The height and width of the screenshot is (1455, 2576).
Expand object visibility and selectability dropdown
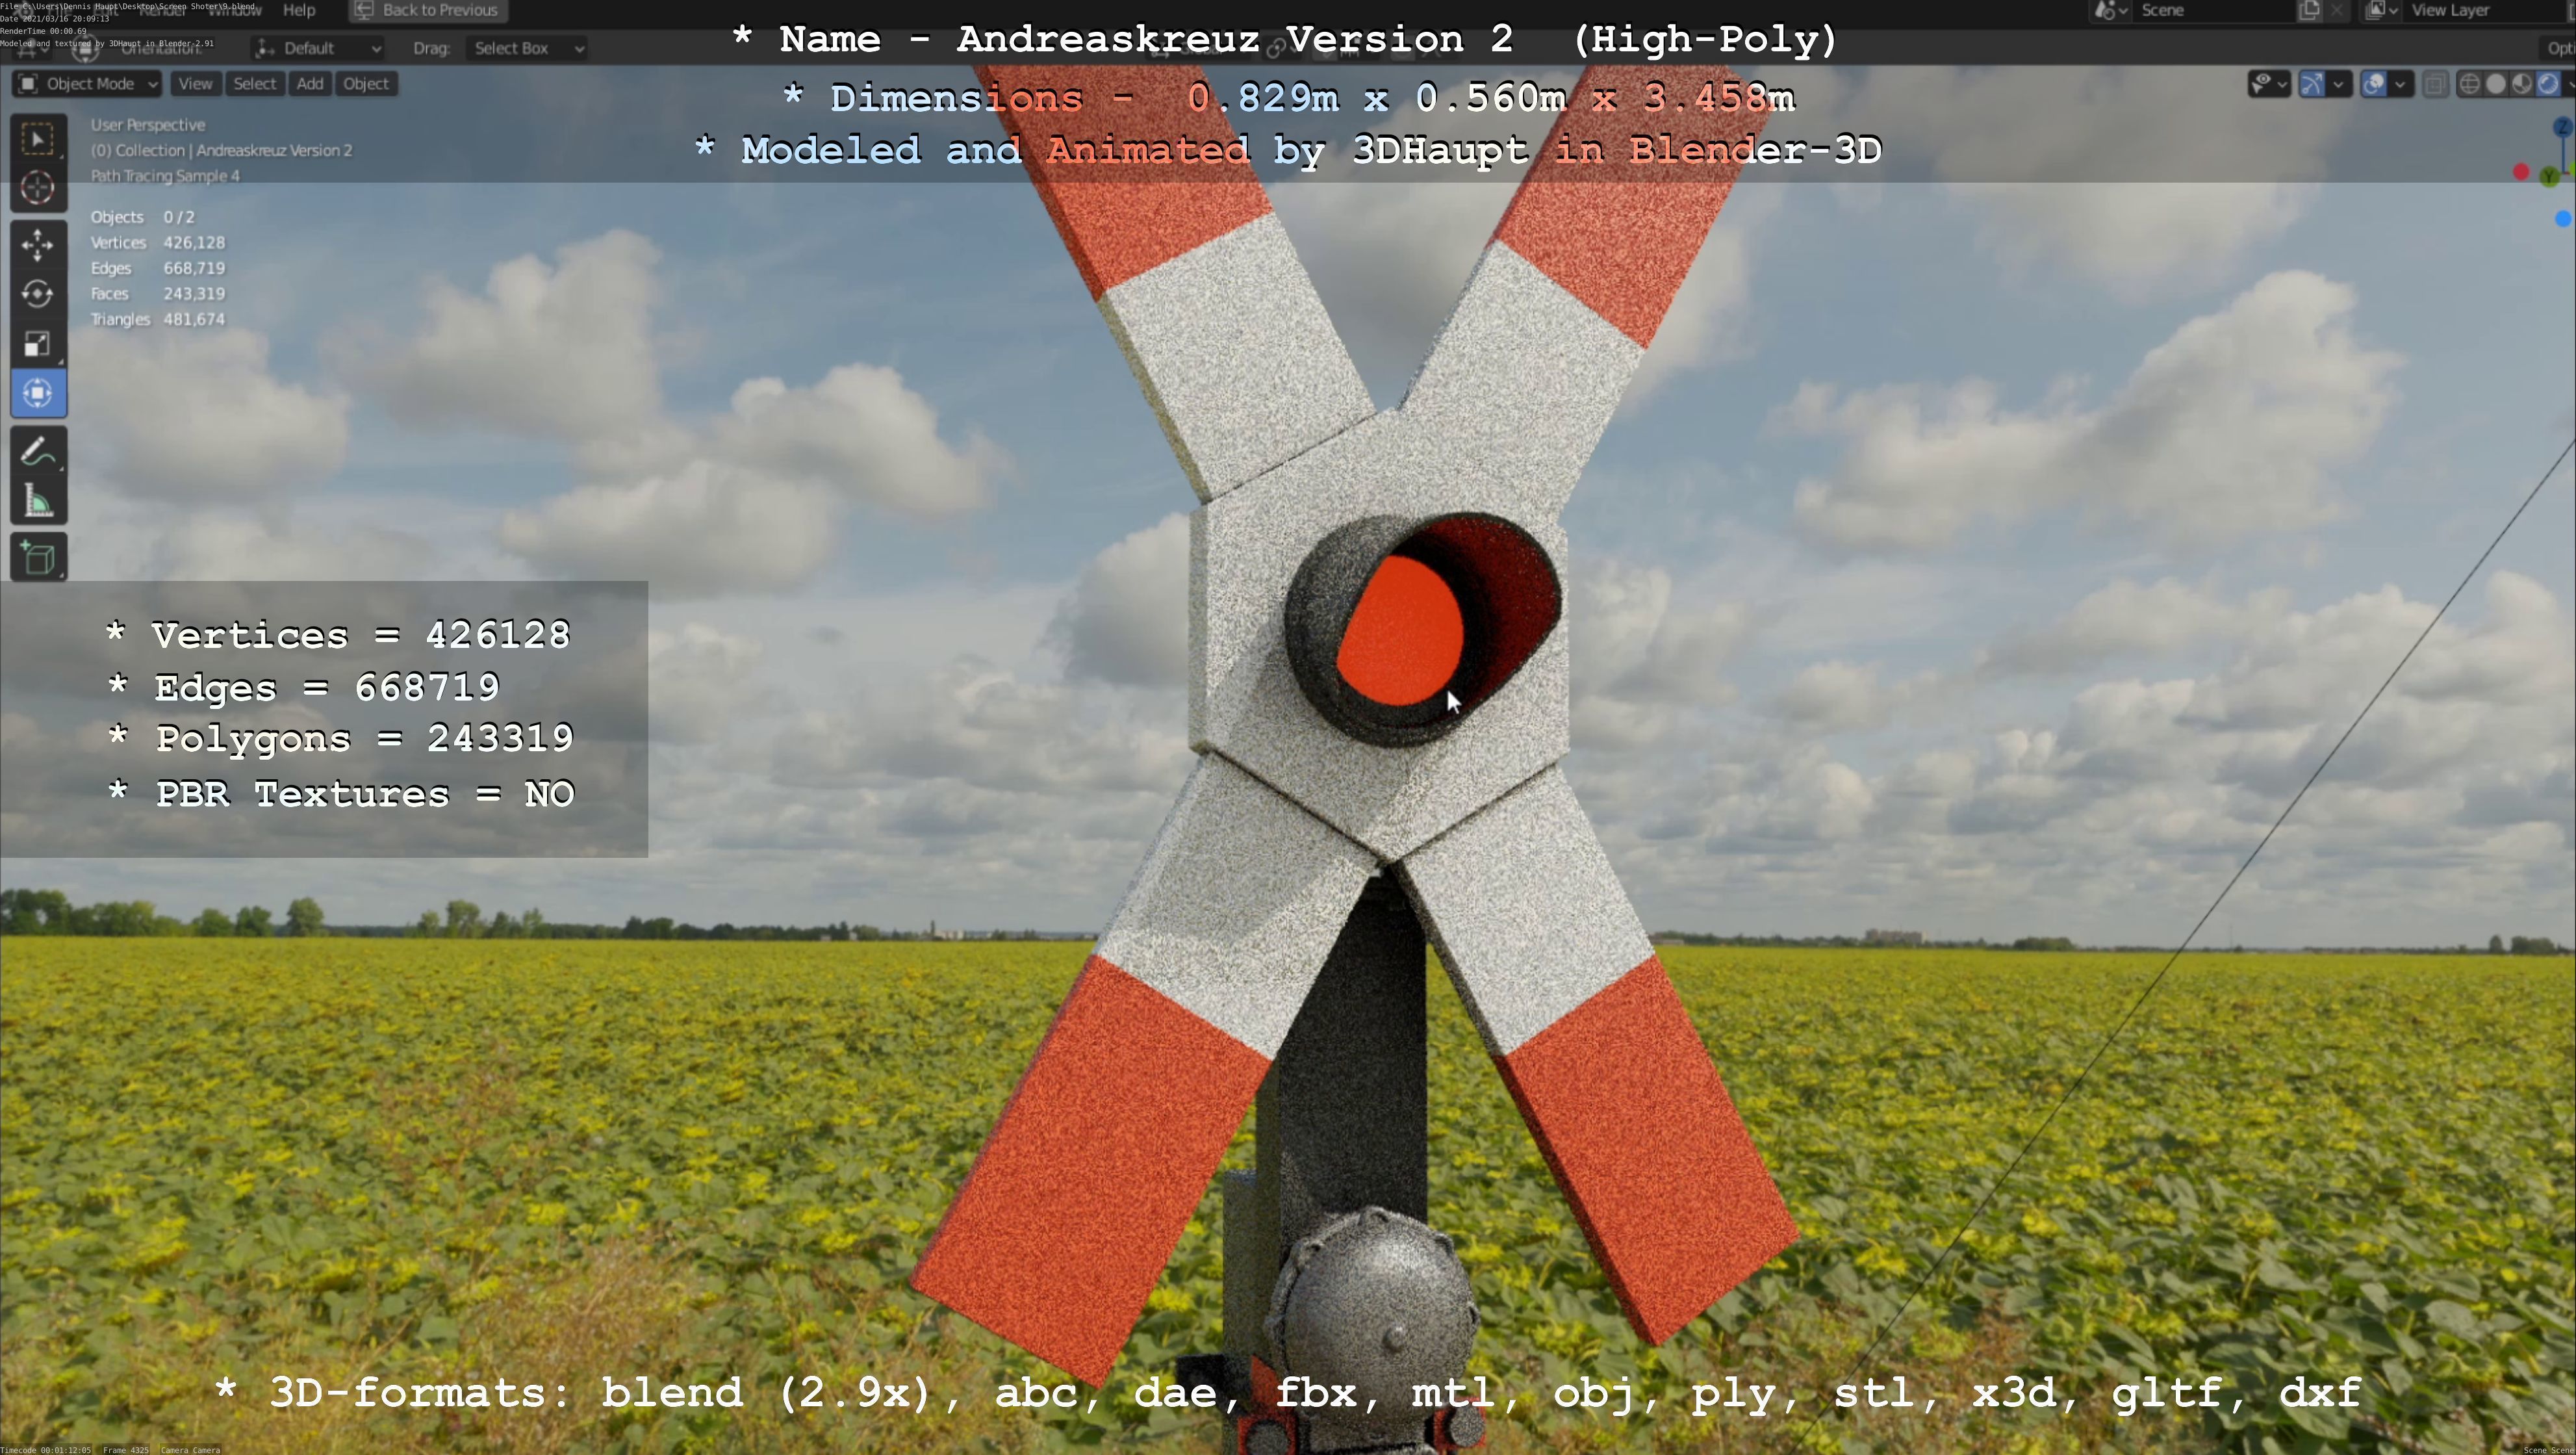tap(2269, 84)
